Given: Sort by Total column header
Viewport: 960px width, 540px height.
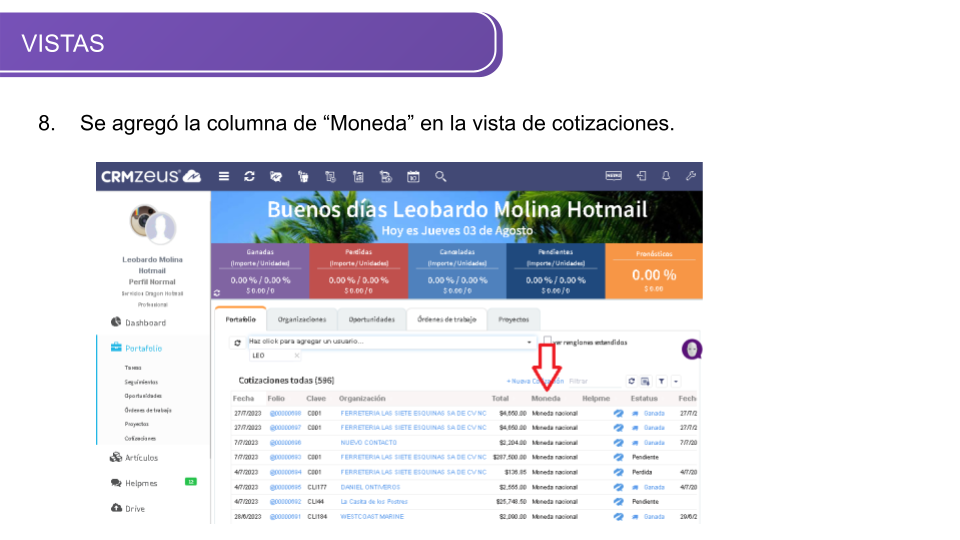Looking at the screenshot, I should point(500,398).
